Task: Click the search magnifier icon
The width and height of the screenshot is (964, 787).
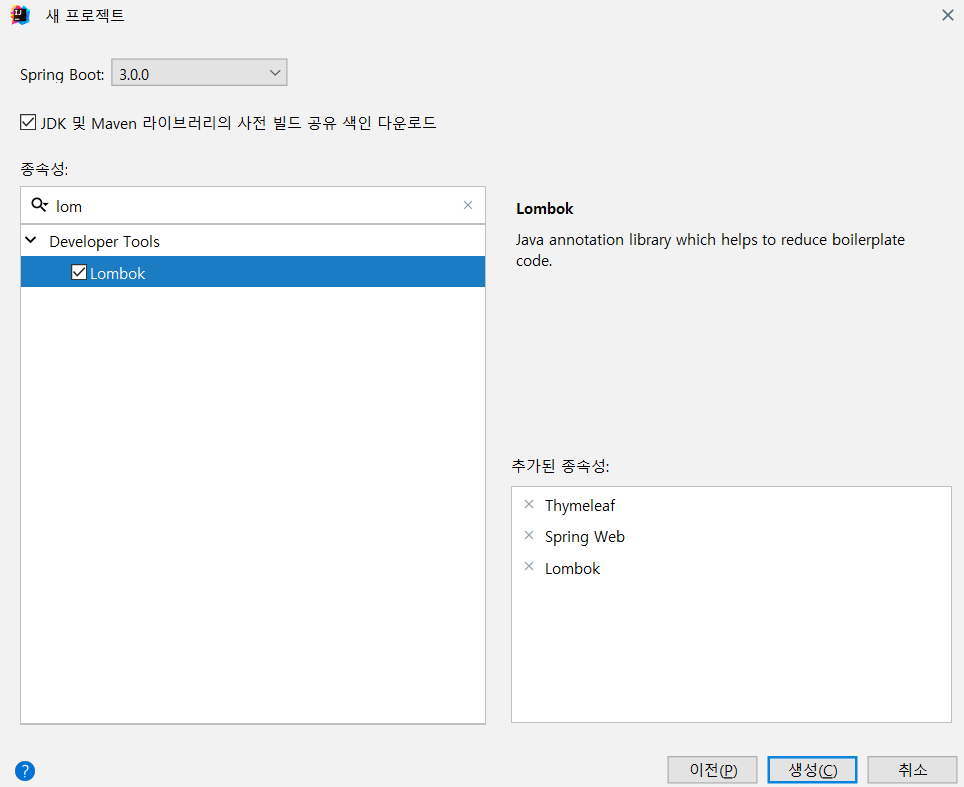Action: pos(39,205)
